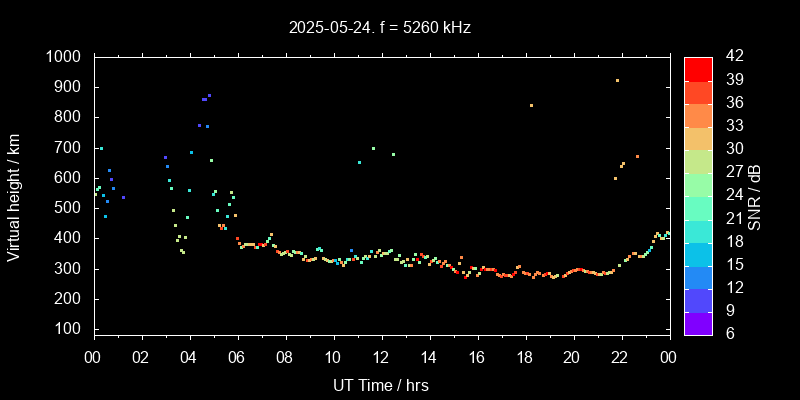The width and height of the screenshot is (800, 400).
Task: Click the 18 tick on the time axis
Action: (x=524, y=357)
